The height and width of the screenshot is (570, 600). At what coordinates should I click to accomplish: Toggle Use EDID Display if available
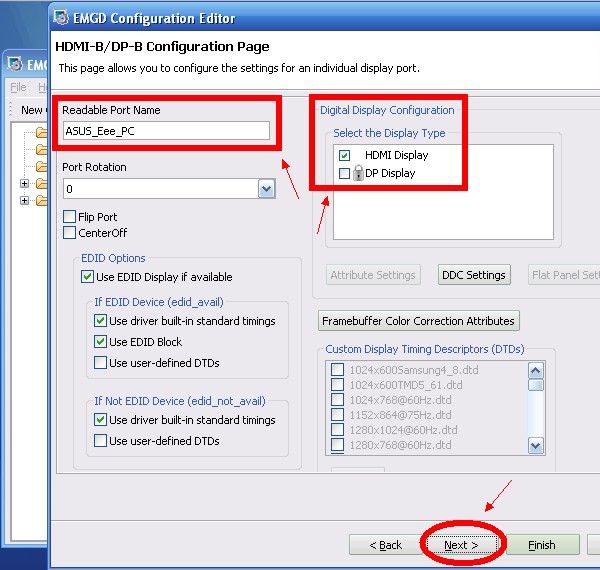pyautogui.click(x=88, y=277)
